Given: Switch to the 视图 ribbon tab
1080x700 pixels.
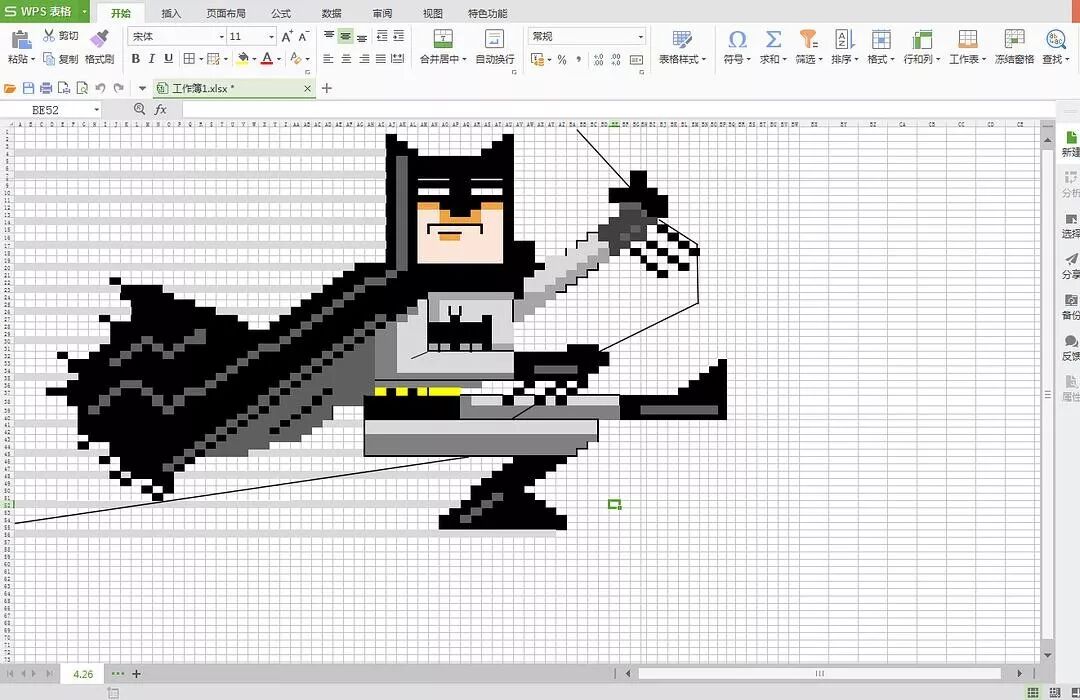Looking at the screenshot, I should pos(433,13).
